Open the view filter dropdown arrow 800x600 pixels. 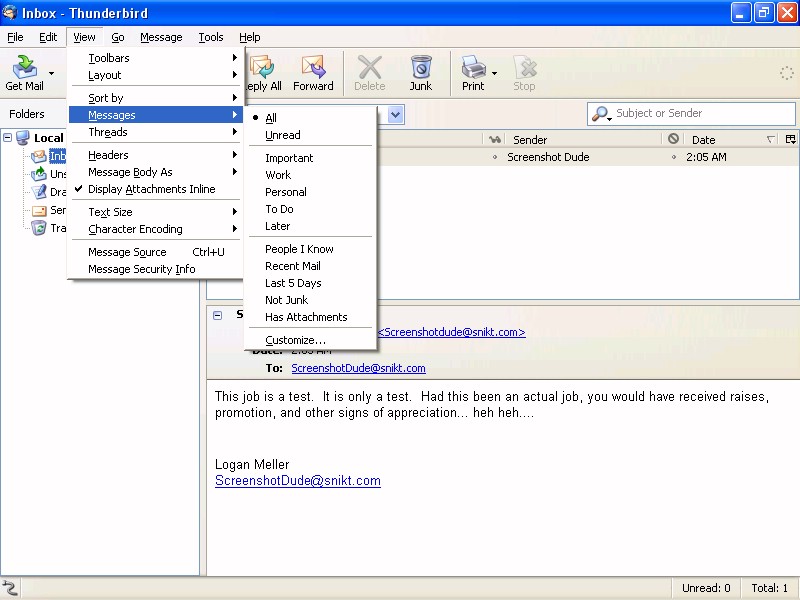[396, 114]
